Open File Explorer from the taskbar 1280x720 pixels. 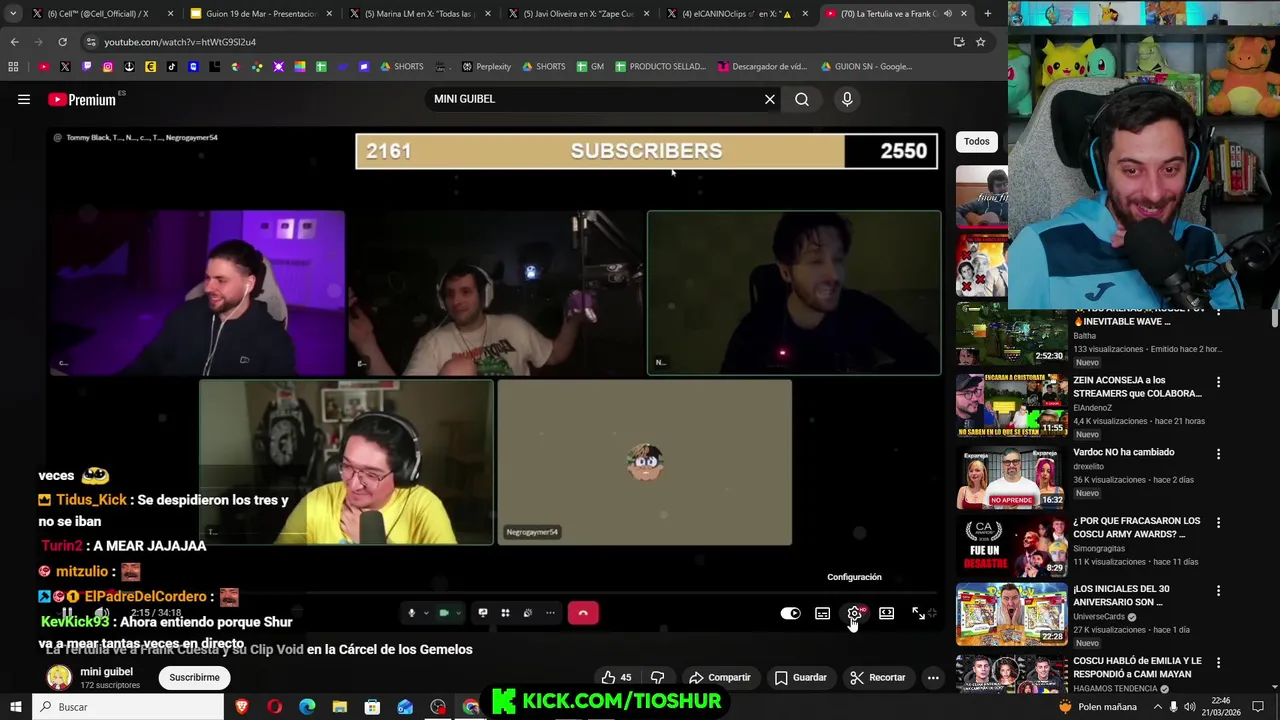(340, 707)
